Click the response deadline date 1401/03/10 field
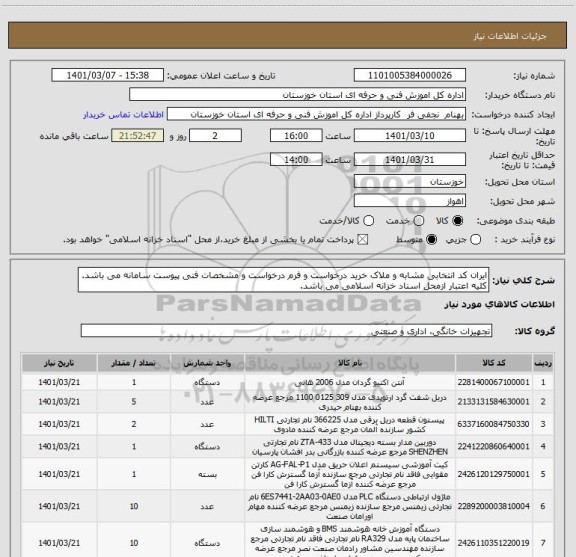This screenshot has height=557, width=576. [410, 136]
